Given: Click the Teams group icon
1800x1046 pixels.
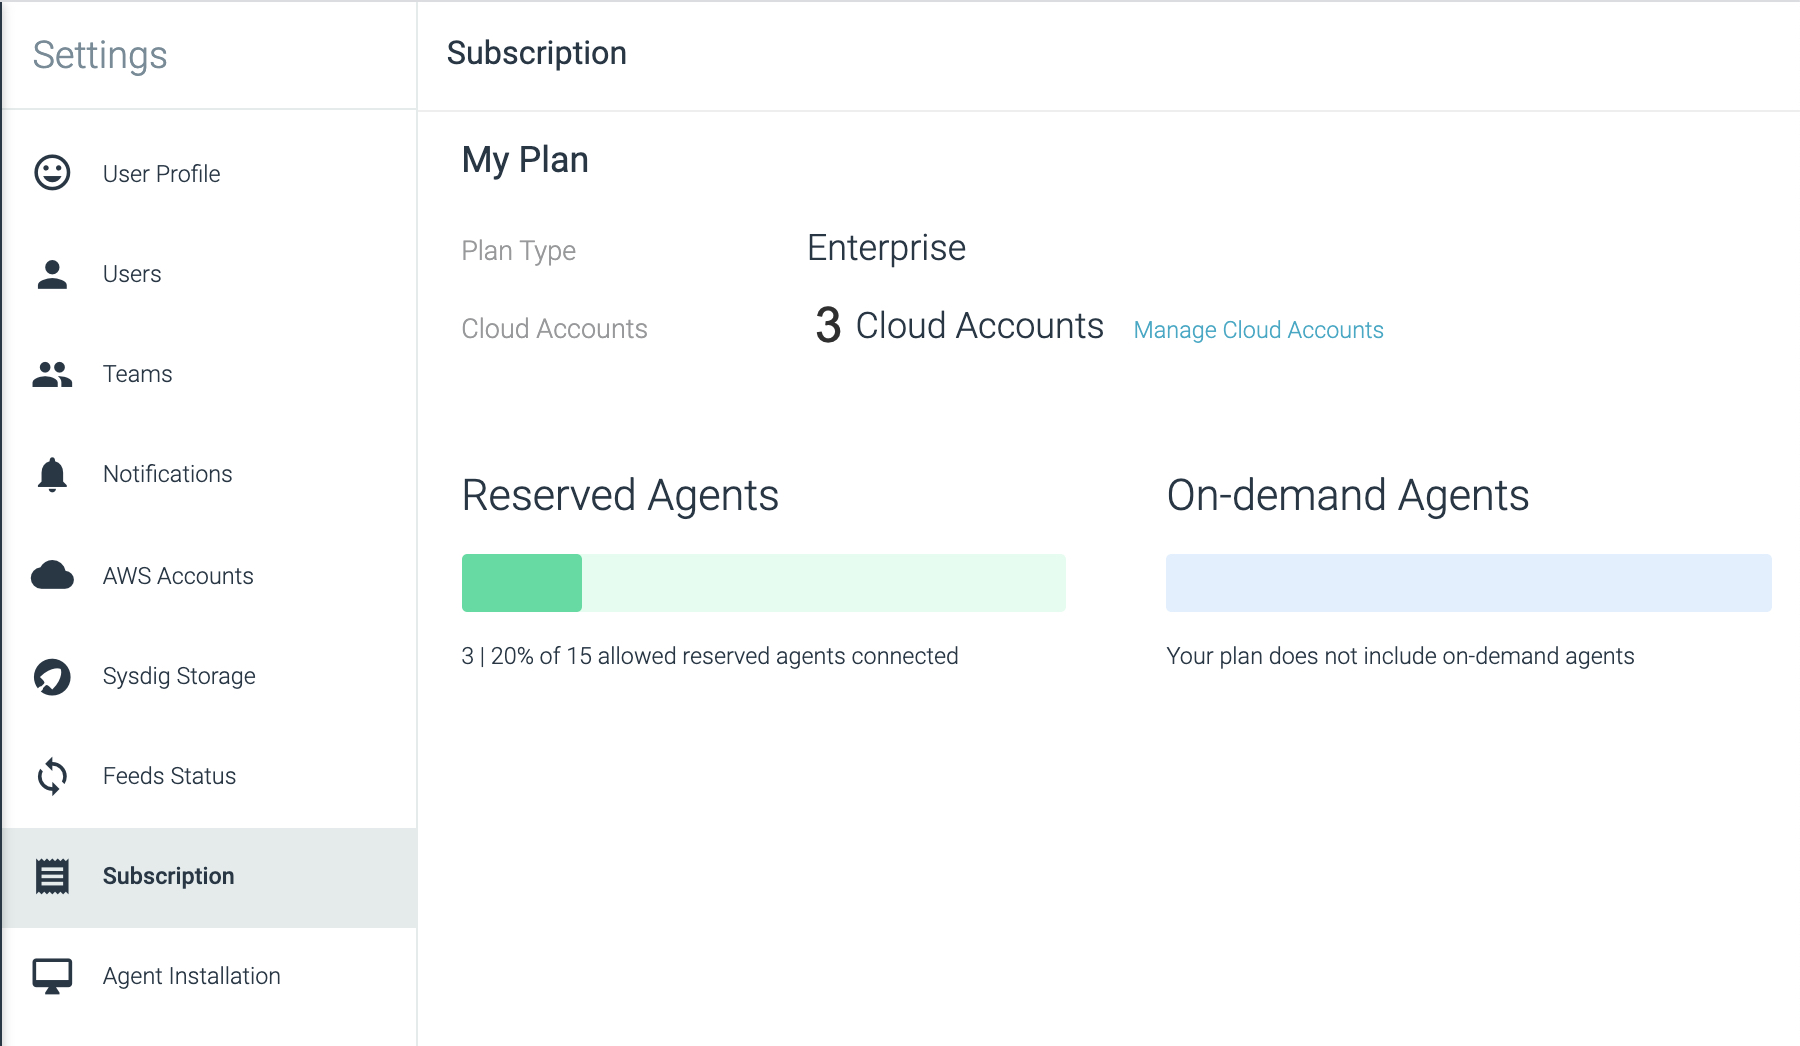Looking at the screenshot, I should [52, 374].
